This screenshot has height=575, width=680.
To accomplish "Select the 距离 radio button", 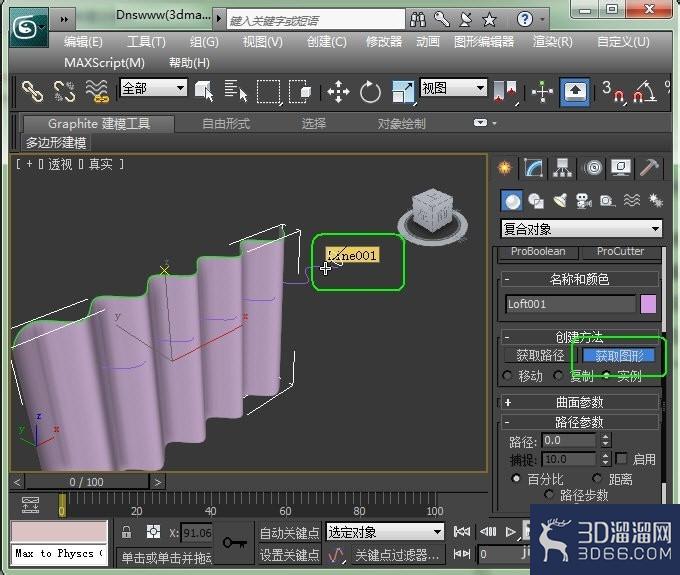I will point(597,479).
